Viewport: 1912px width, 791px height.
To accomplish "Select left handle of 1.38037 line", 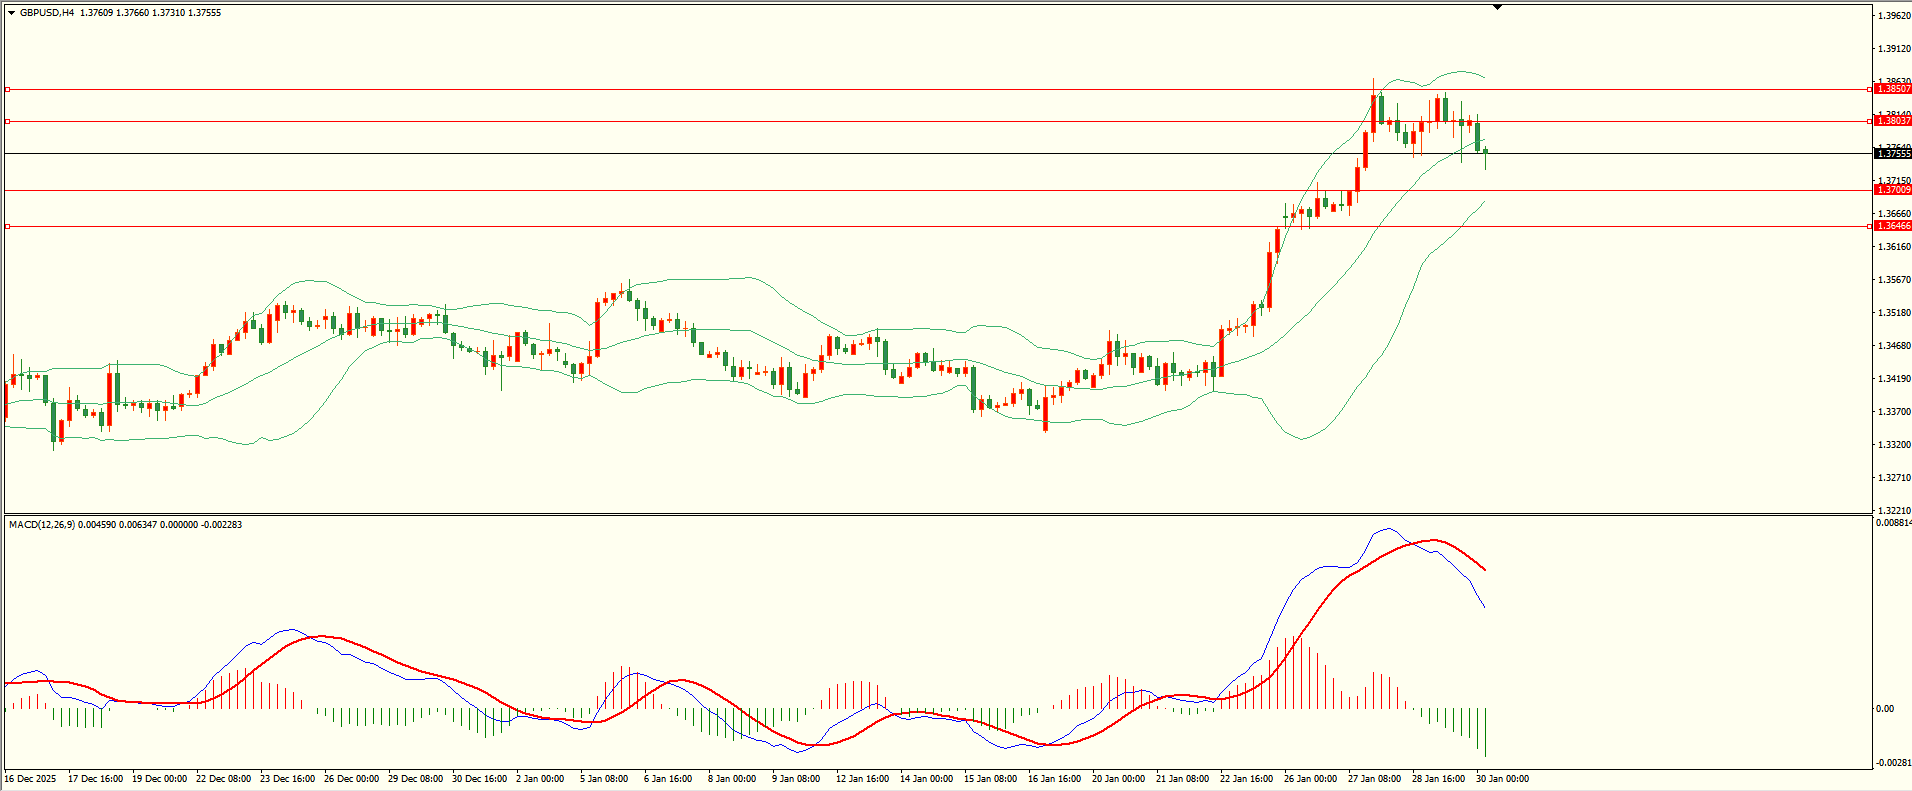I will point(8,121).
